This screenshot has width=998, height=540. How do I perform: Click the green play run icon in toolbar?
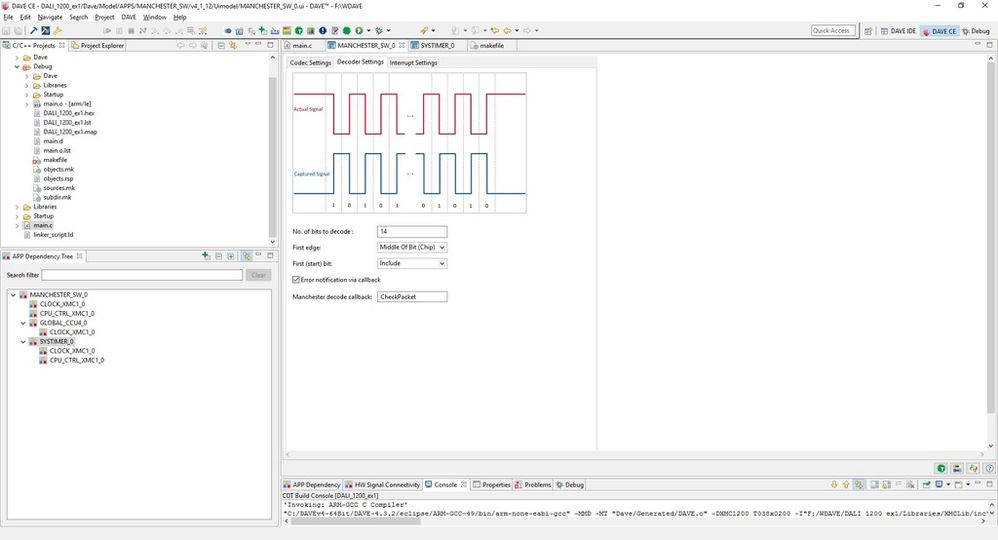[359, 30]
